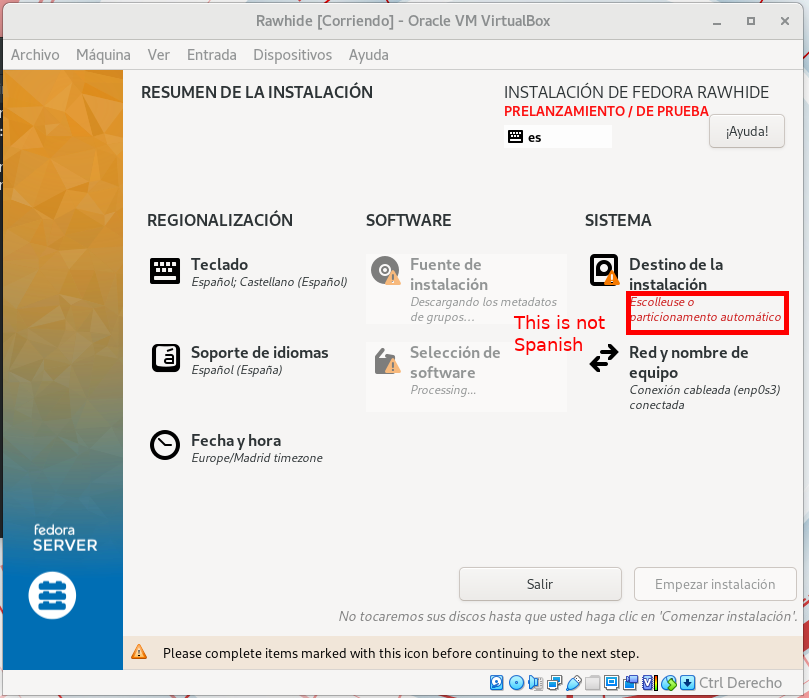This screenshot has width=809, height=698.
Task: Click 'PRELANZAMIENTO / DE PRUEBA' red label
Action: pos(606,111)
